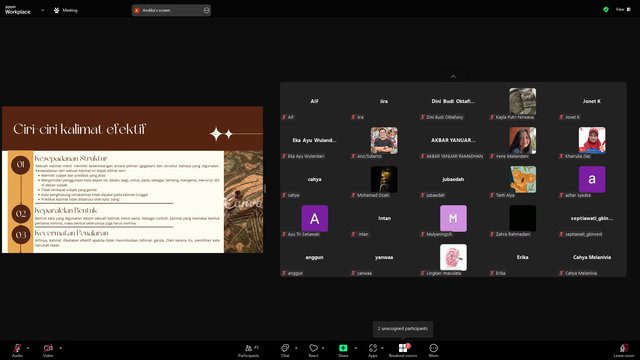Select Mulyaningsih's pink 'M' avatar
640x360 pixels.
pyautogui.click(x=453, y=218)
